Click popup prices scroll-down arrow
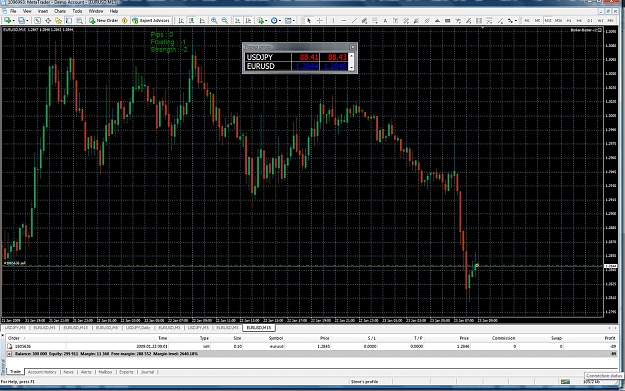Screen dimensions: 625x391 352,68
